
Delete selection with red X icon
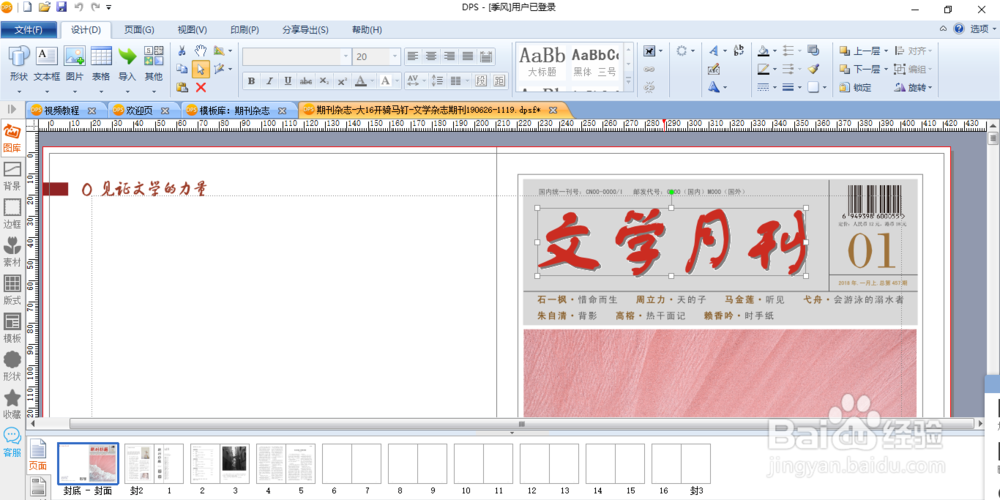pyautogui.click(x=201, y=87)
